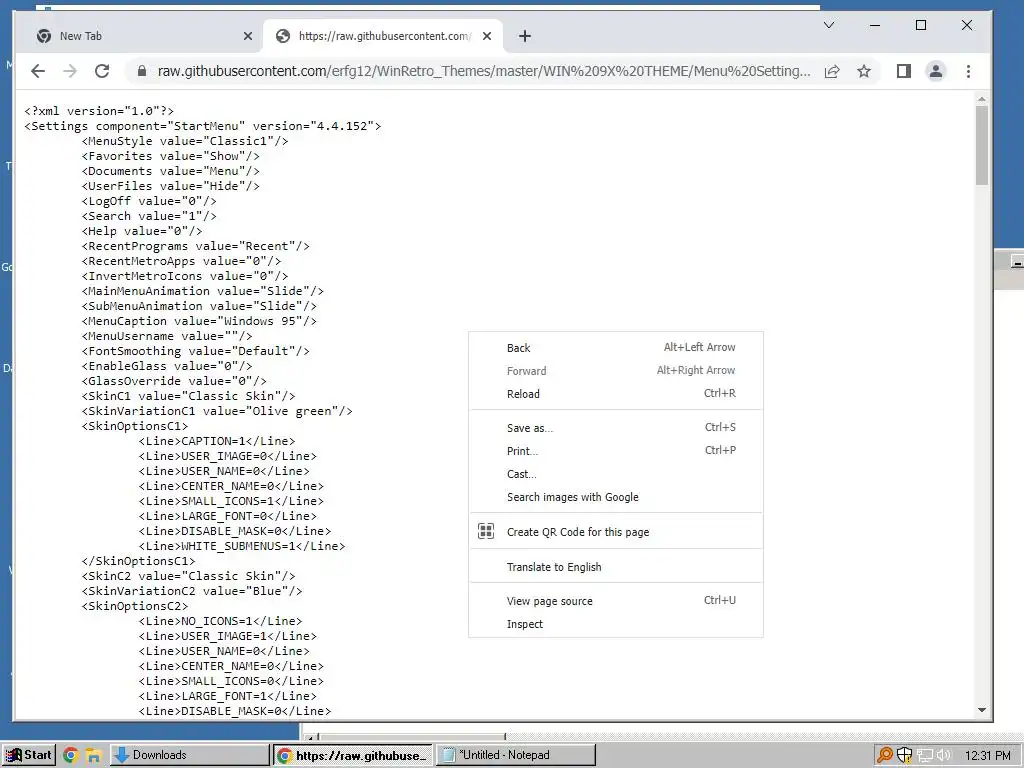Click the scrollbar down arrow

(x=982, y=710)
